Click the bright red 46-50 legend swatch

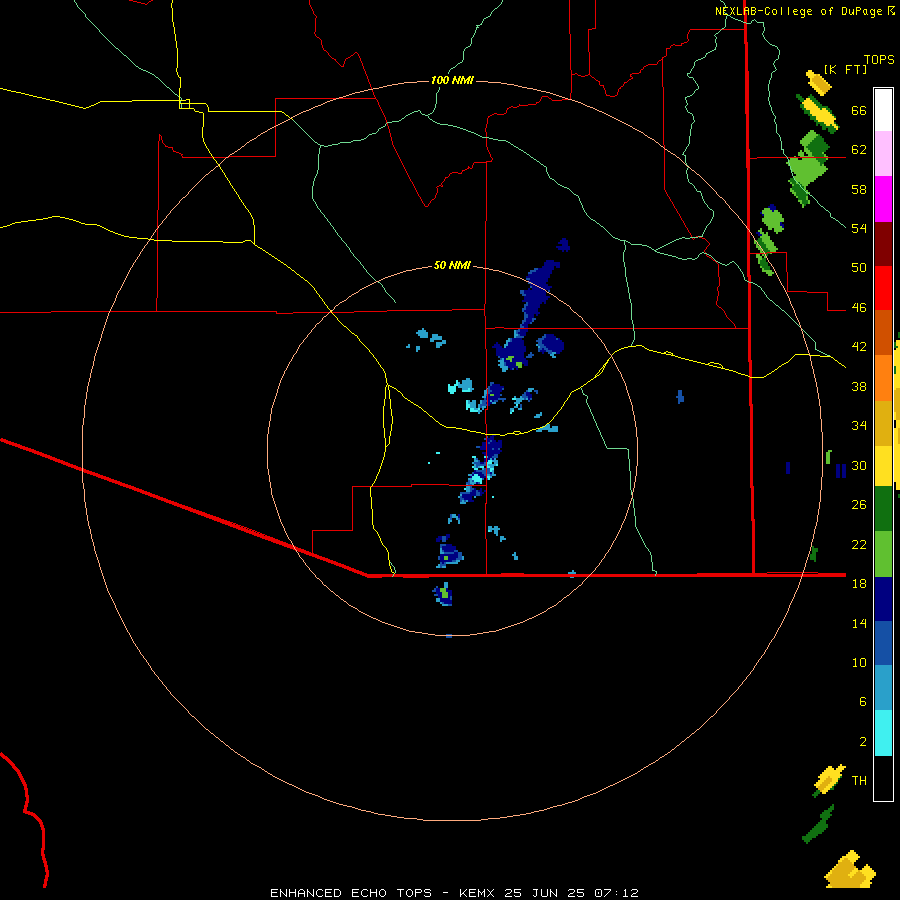point(883,288)
